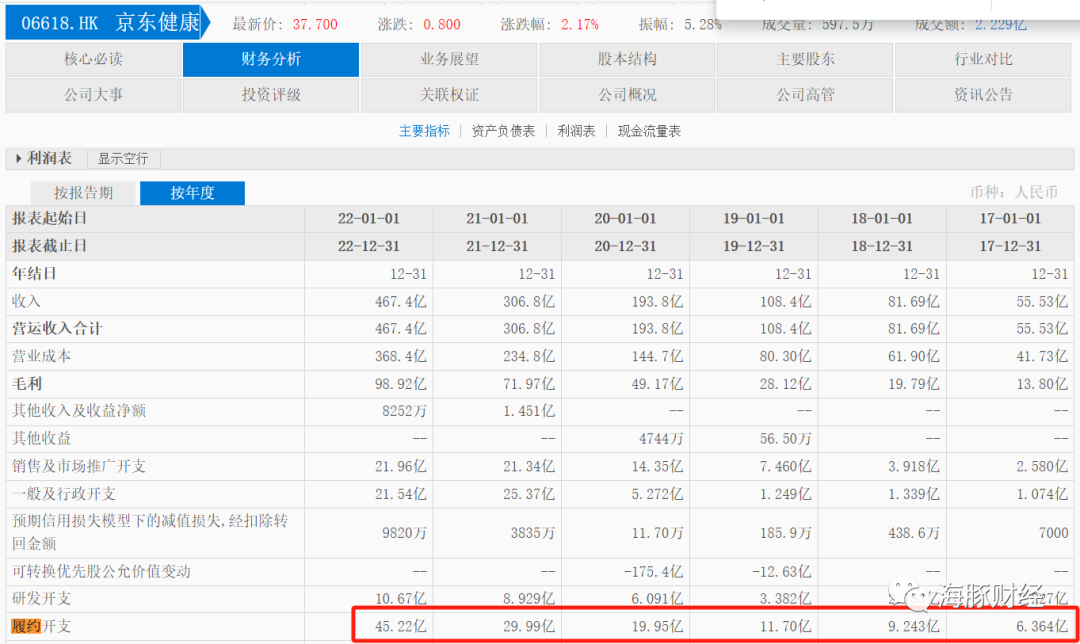Select the 销售及市场推广开支 row label
1080x644 pixels.
tap(79, 466)
